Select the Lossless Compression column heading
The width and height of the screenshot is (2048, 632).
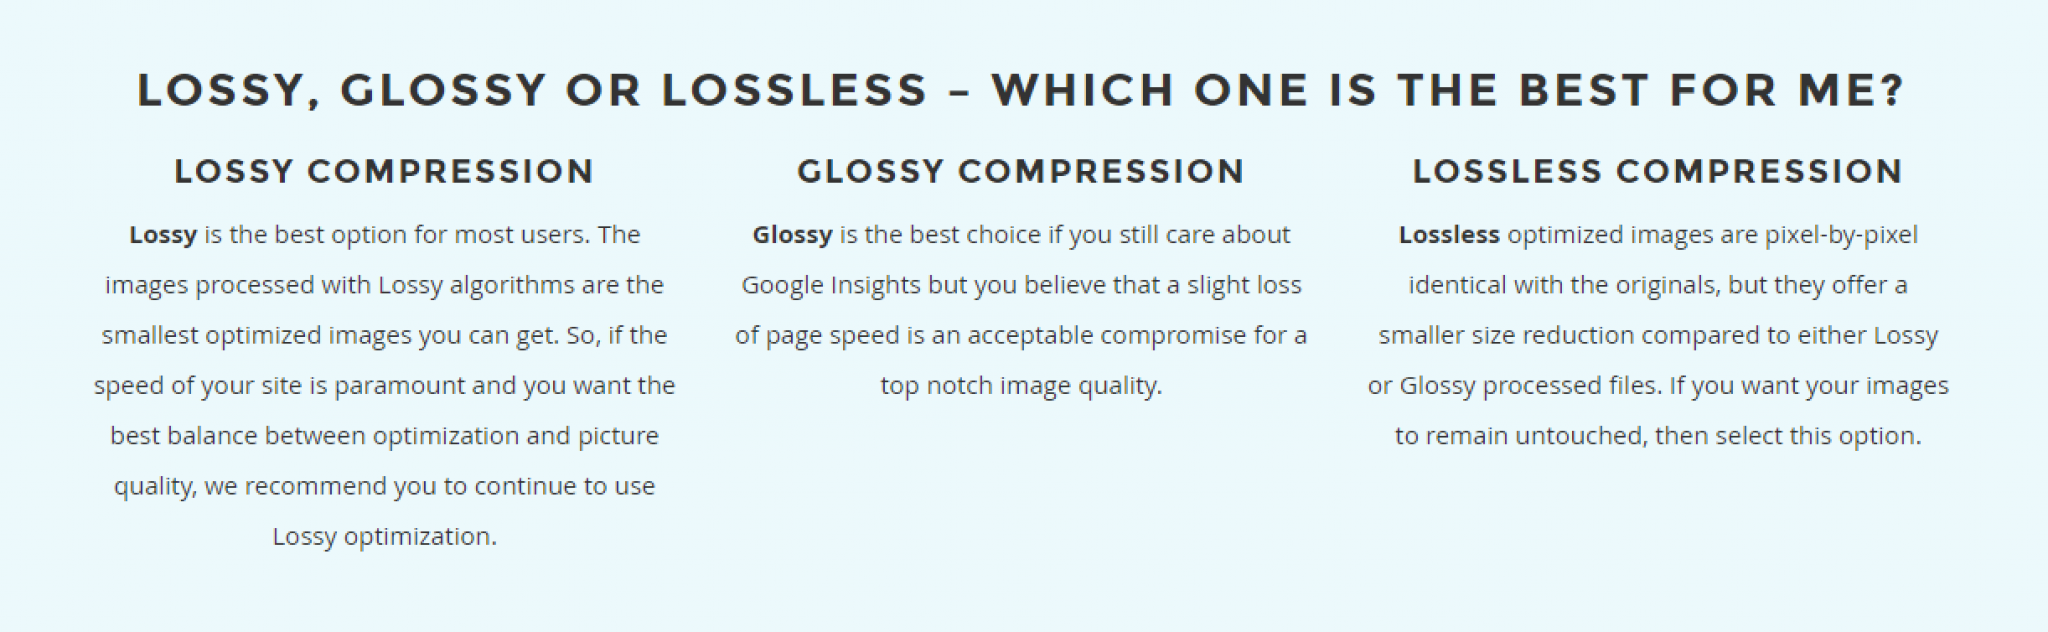(1658, 171)
